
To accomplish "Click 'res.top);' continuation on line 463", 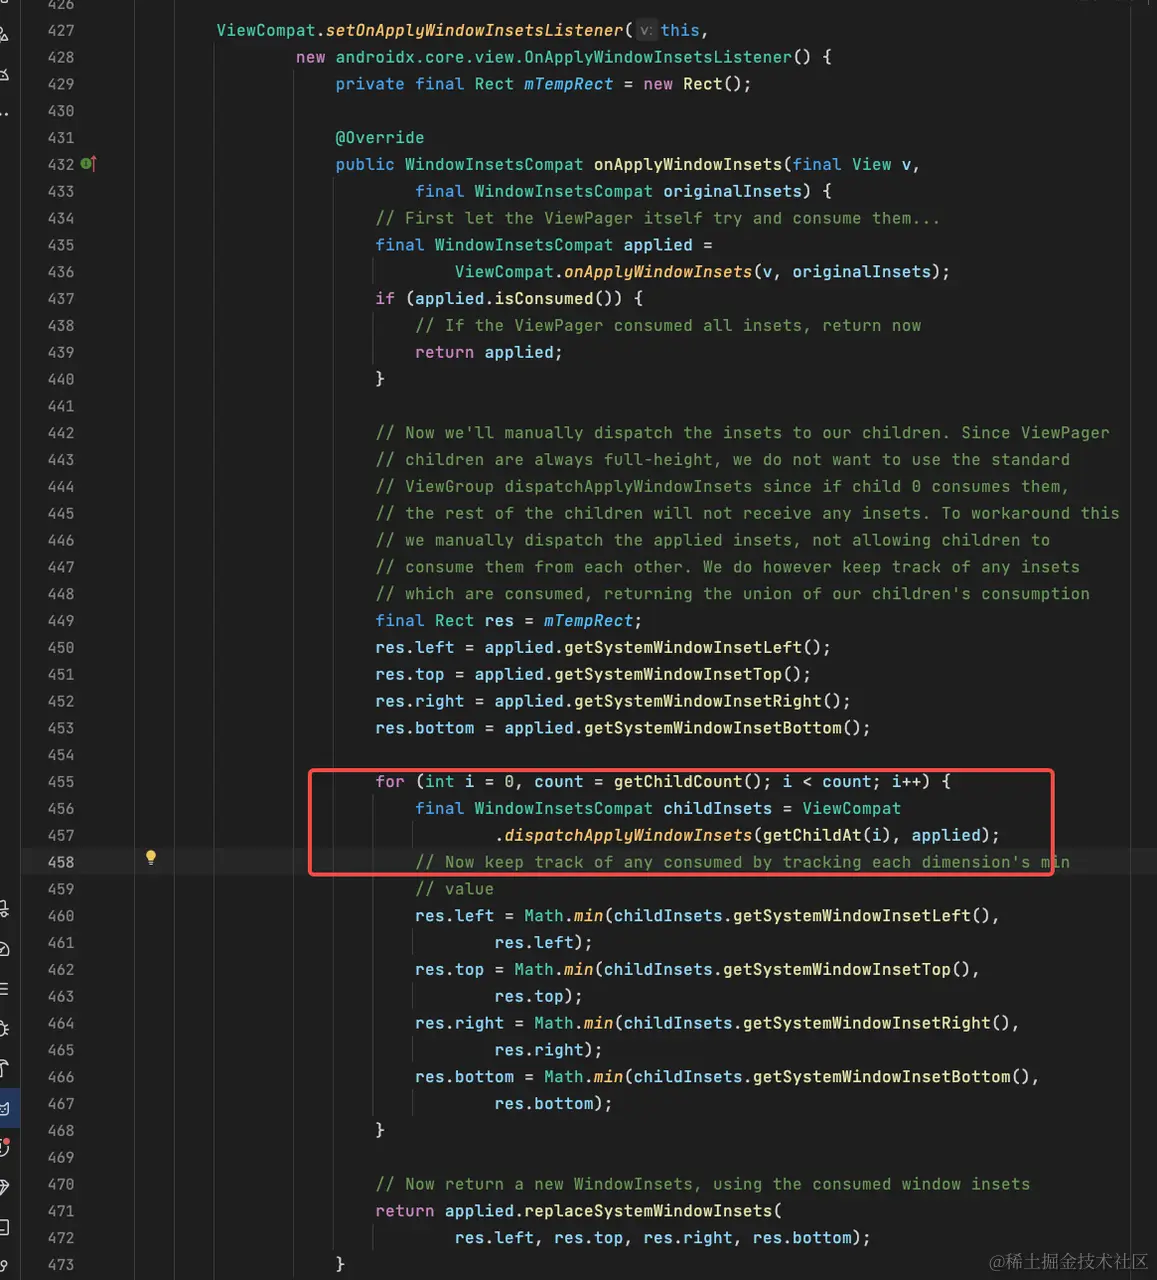I will [x=539, y=996].
